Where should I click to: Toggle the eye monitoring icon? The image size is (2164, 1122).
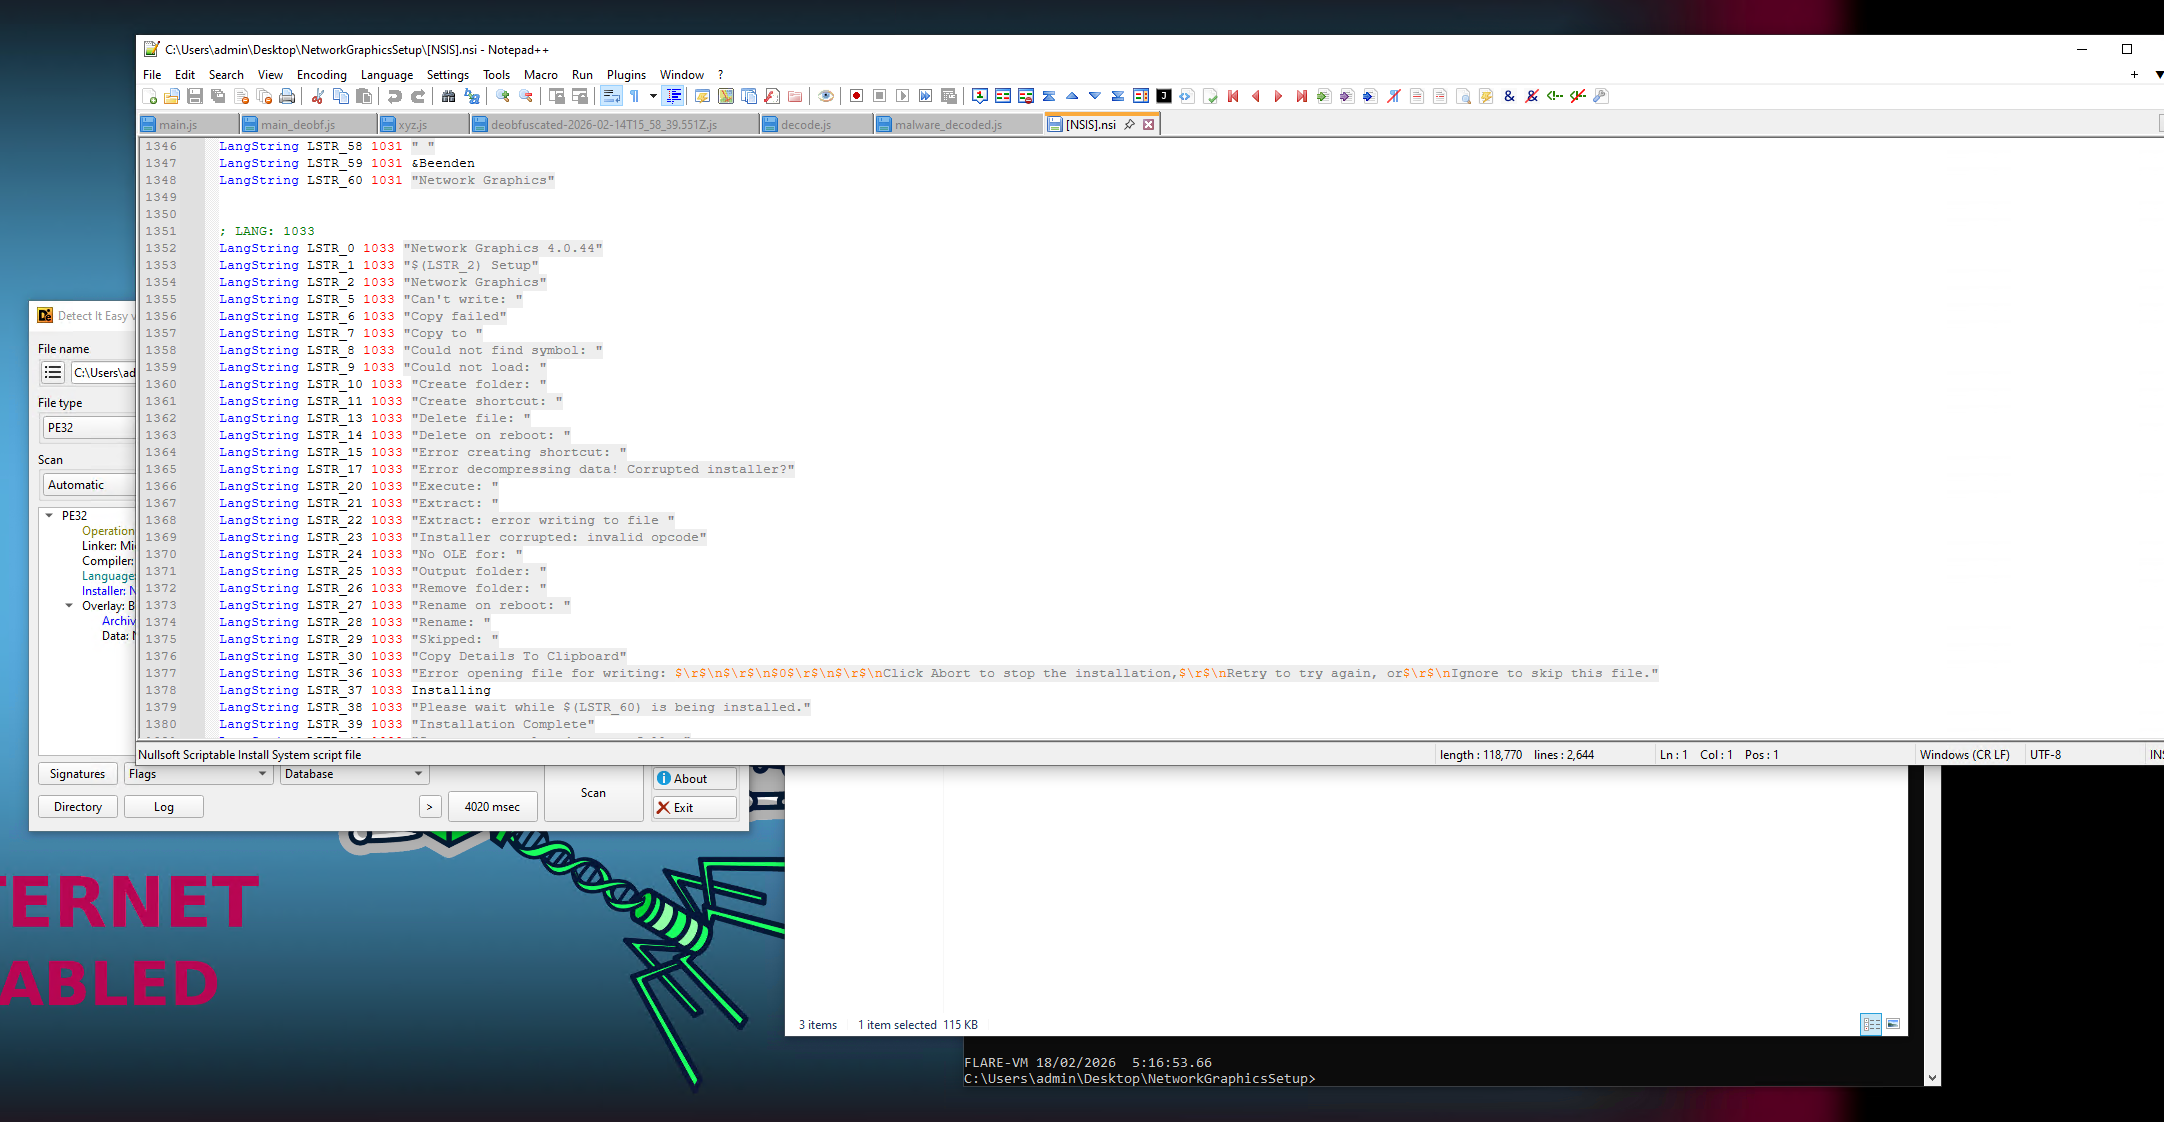(826, 96)
